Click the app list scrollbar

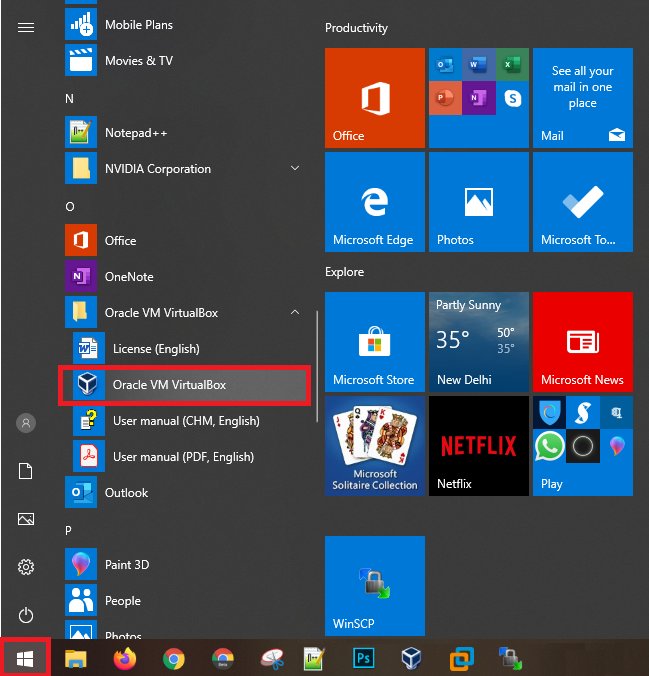[317, 366]
